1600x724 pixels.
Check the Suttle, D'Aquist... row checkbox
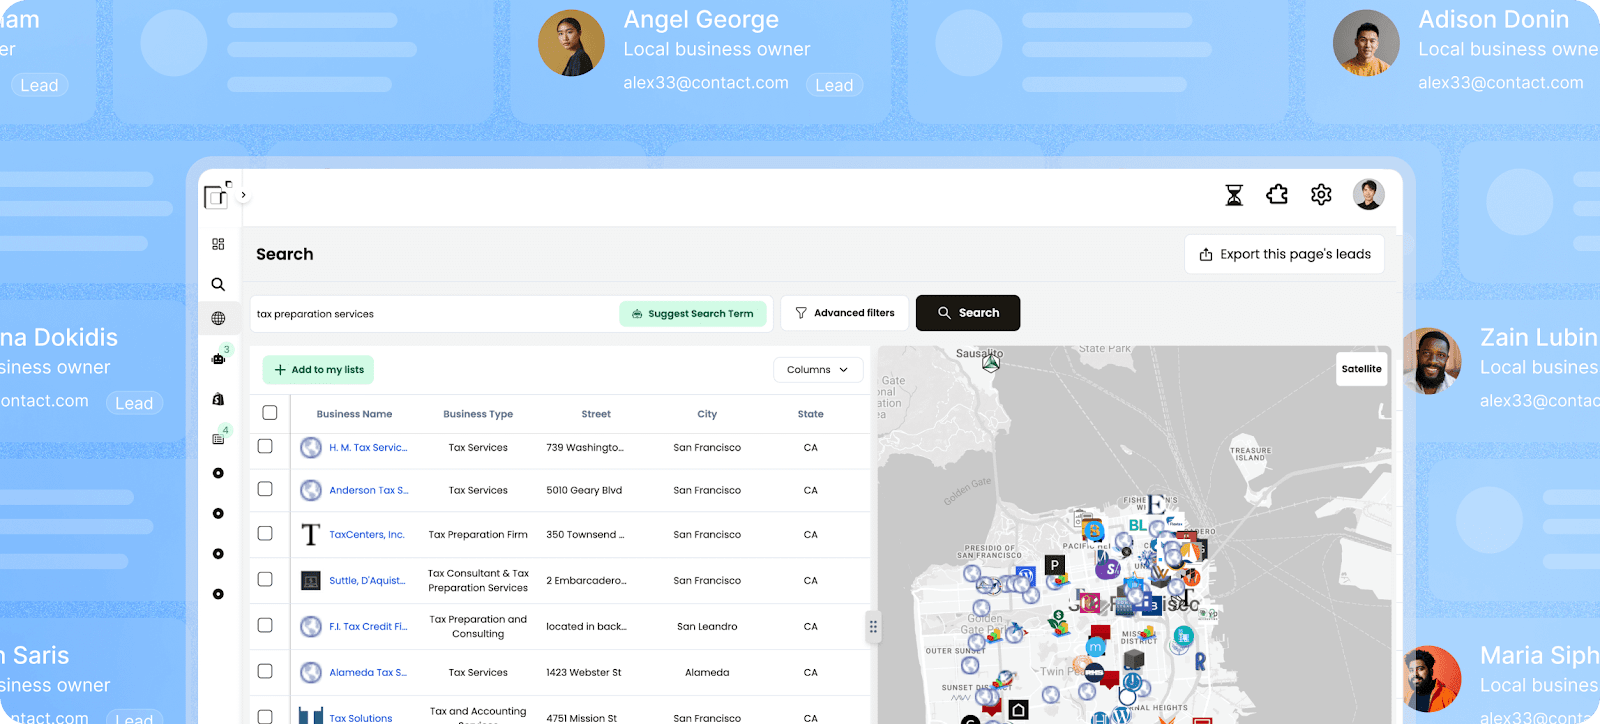[265, 579]
